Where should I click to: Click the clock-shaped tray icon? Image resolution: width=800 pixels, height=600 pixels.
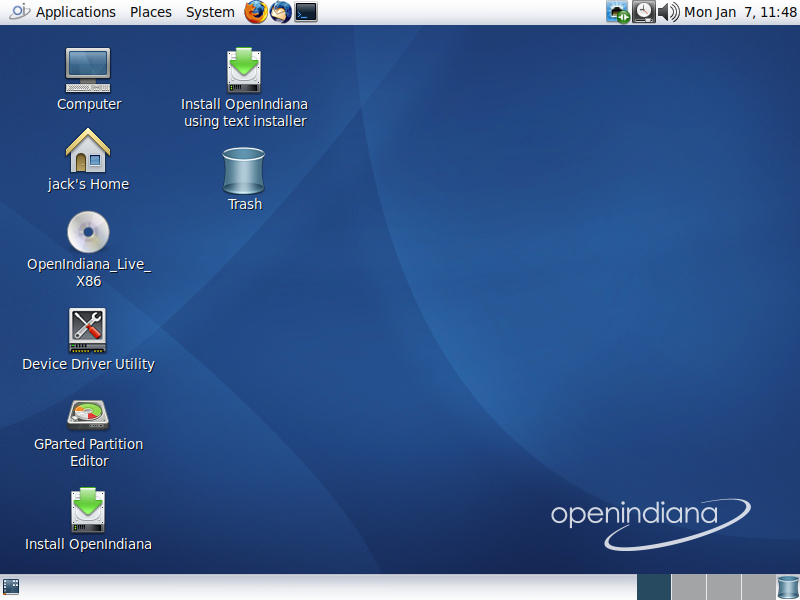644,12
